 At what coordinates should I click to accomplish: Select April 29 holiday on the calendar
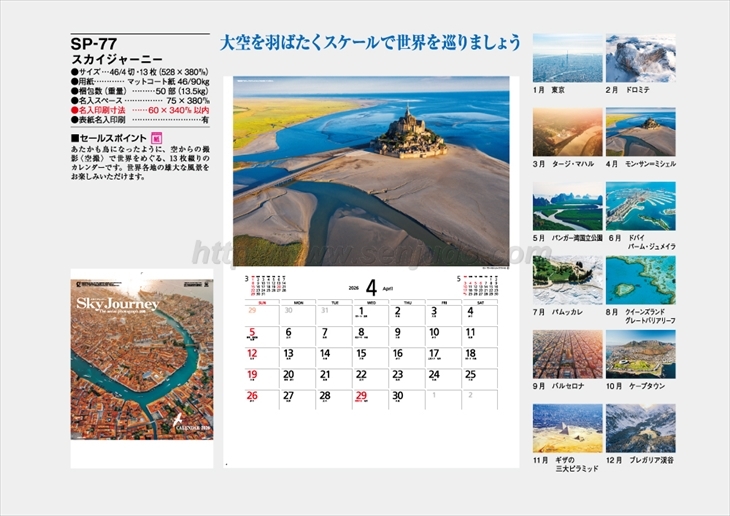(362, 397)
